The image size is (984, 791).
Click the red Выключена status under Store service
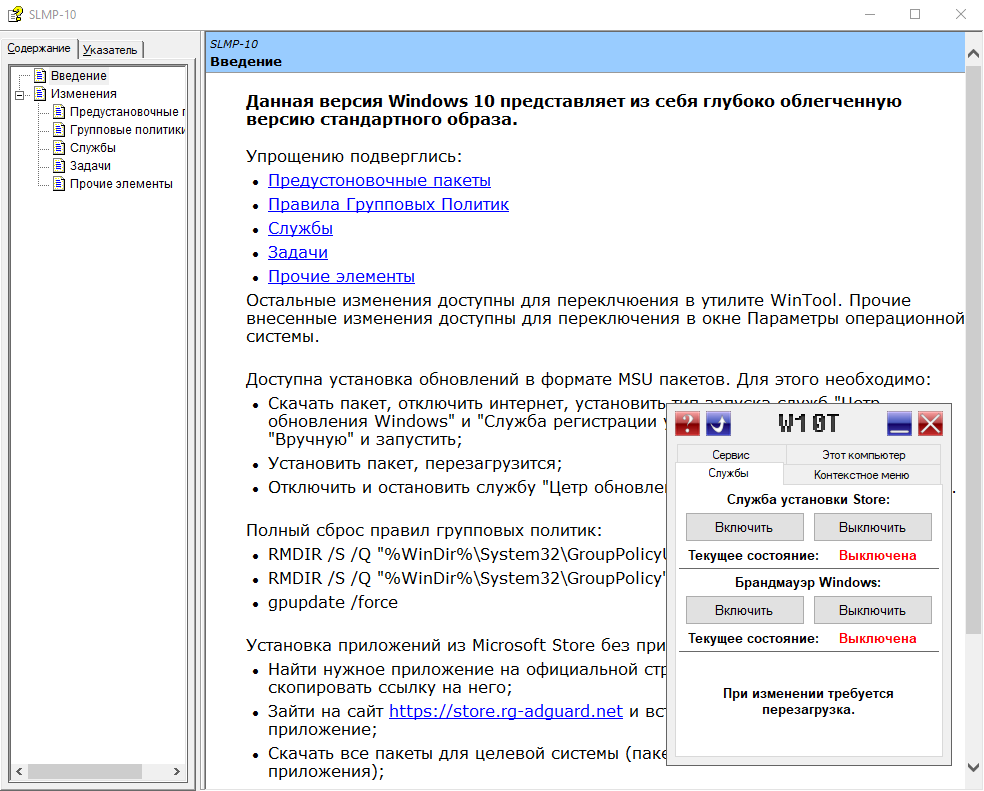[x=877, y=556]
